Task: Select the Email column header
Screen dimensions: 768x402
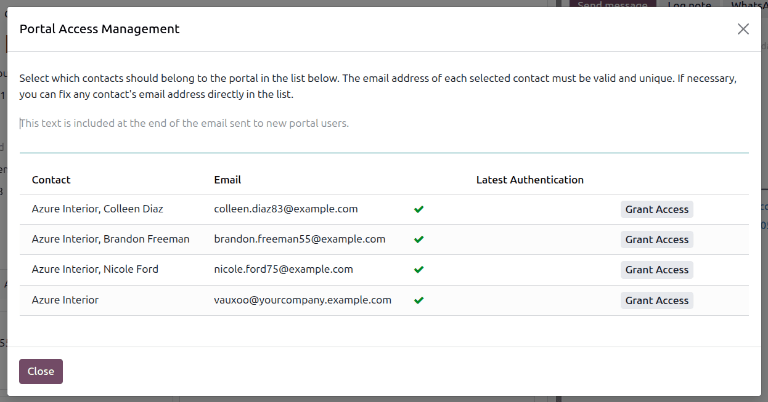Action: coord(228,180)
